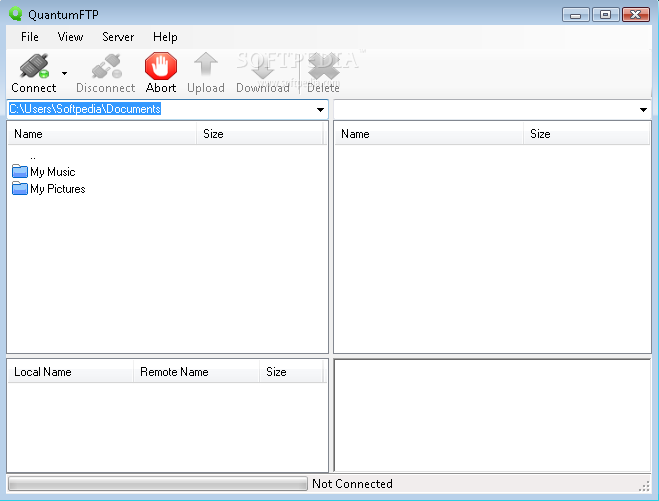
Task: Click the Upload arrow icon
Action: click(x=206, y=66)
